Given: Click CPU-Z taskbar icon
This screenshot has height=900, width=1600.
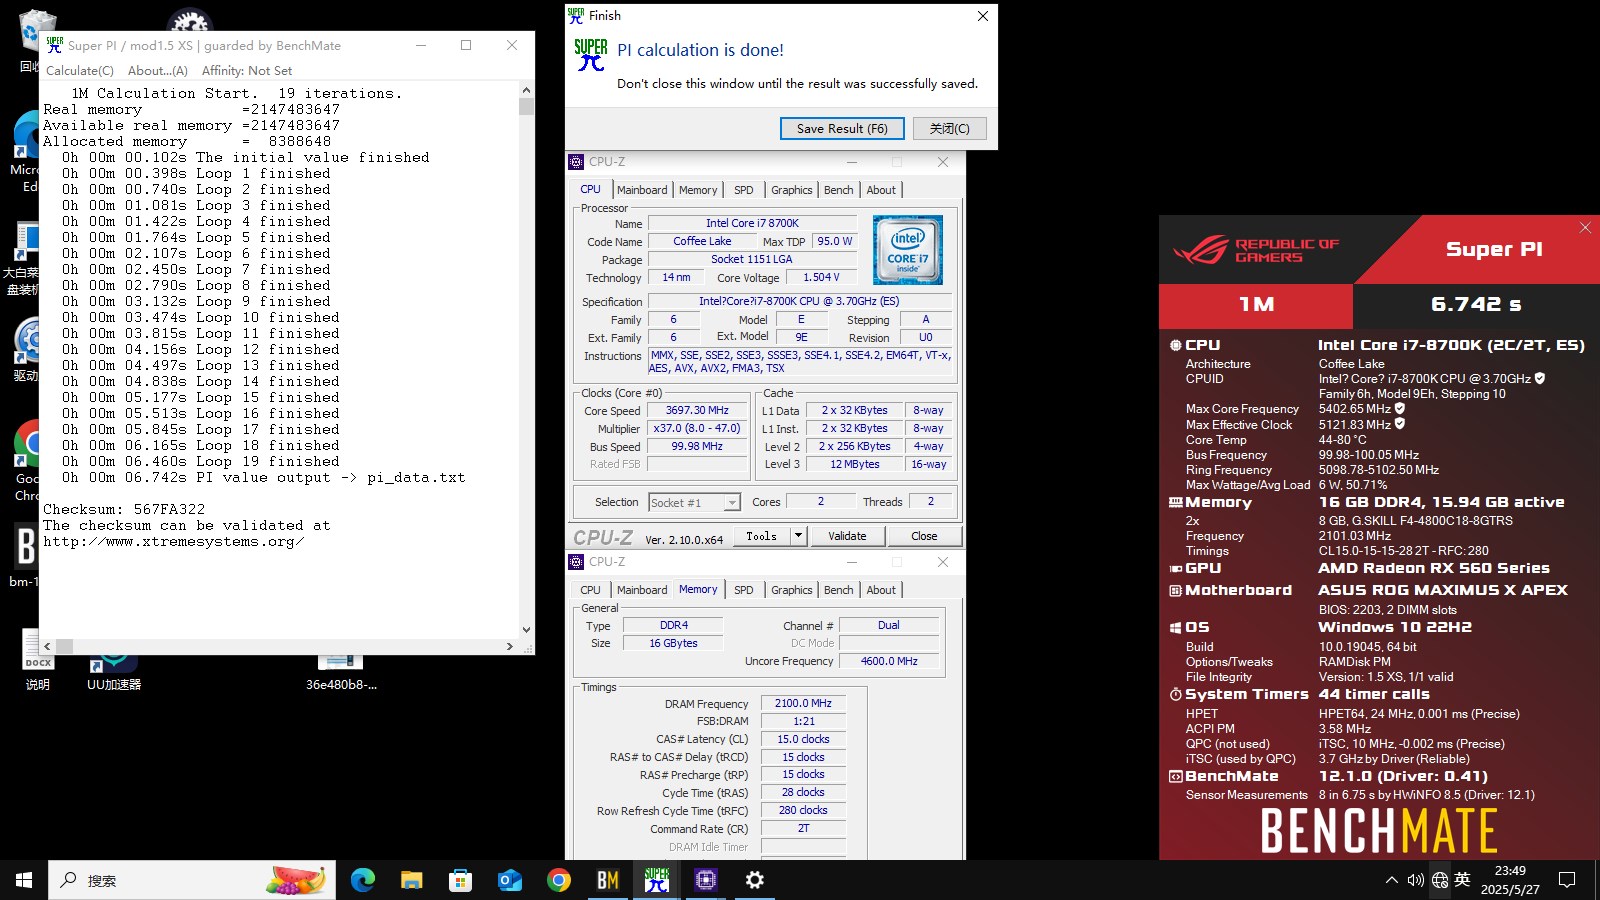Looking at the screenshot, I should (x=706, y=880).
